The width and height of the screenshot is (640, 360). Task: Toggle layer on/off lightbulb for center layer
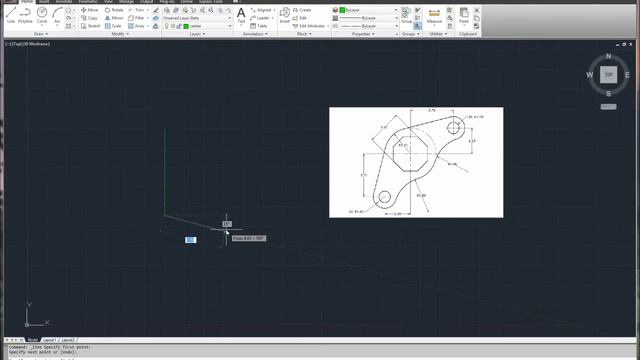click(167, 26)
